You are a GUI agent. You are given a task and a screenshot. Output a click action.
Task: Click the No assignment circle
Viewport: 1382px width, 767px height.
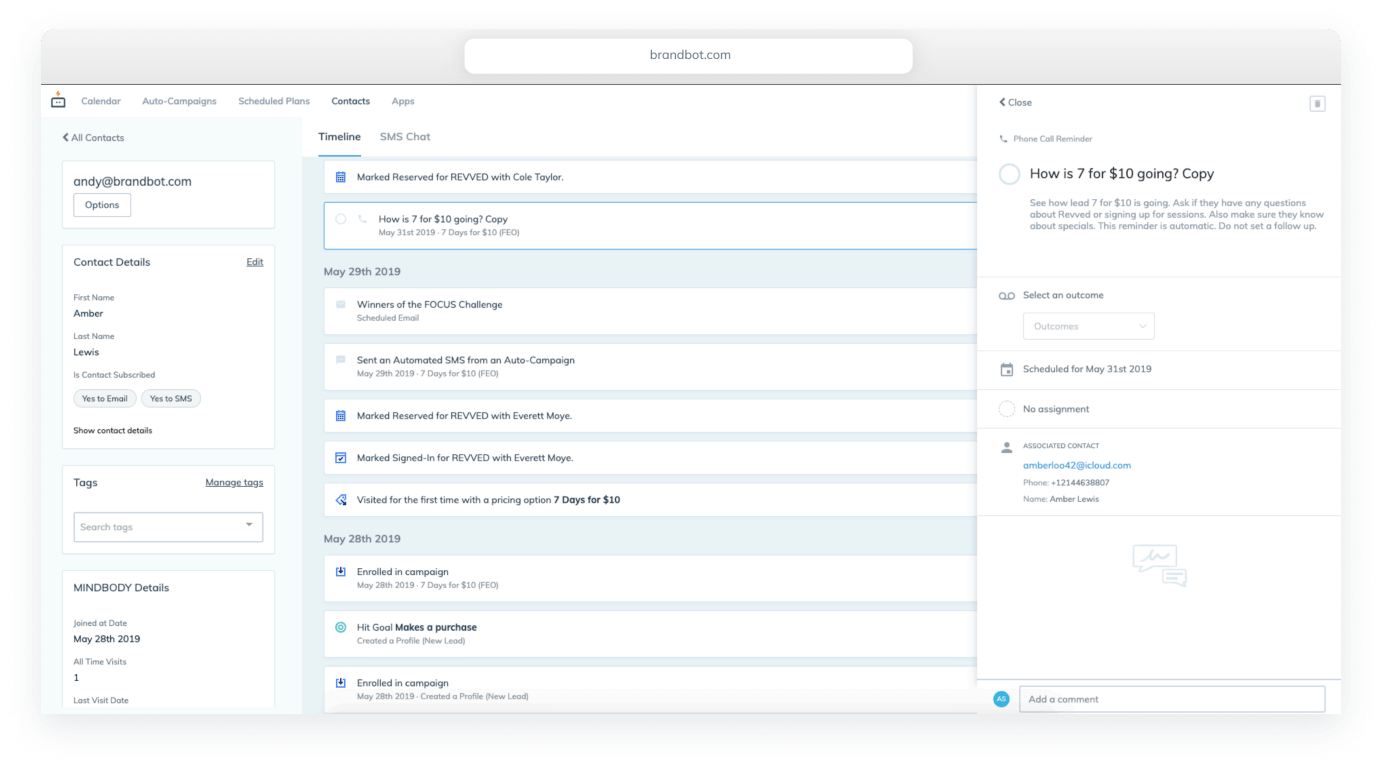point(1007,409)
